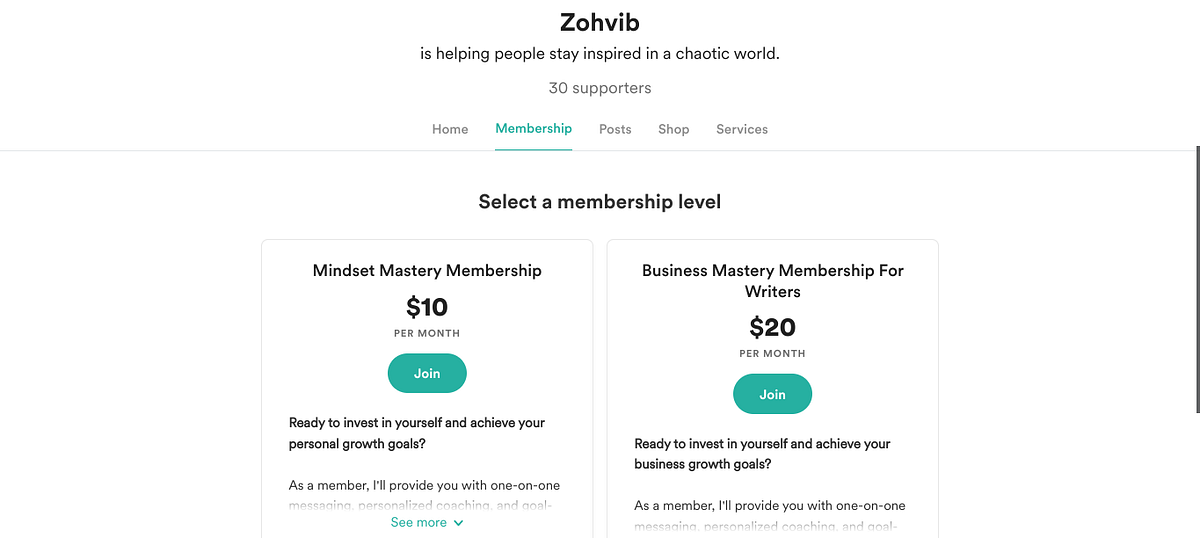Screen dimensions: 1200x538
Task: Click the Select a membership level heading
Action: [x=599, y=202]
